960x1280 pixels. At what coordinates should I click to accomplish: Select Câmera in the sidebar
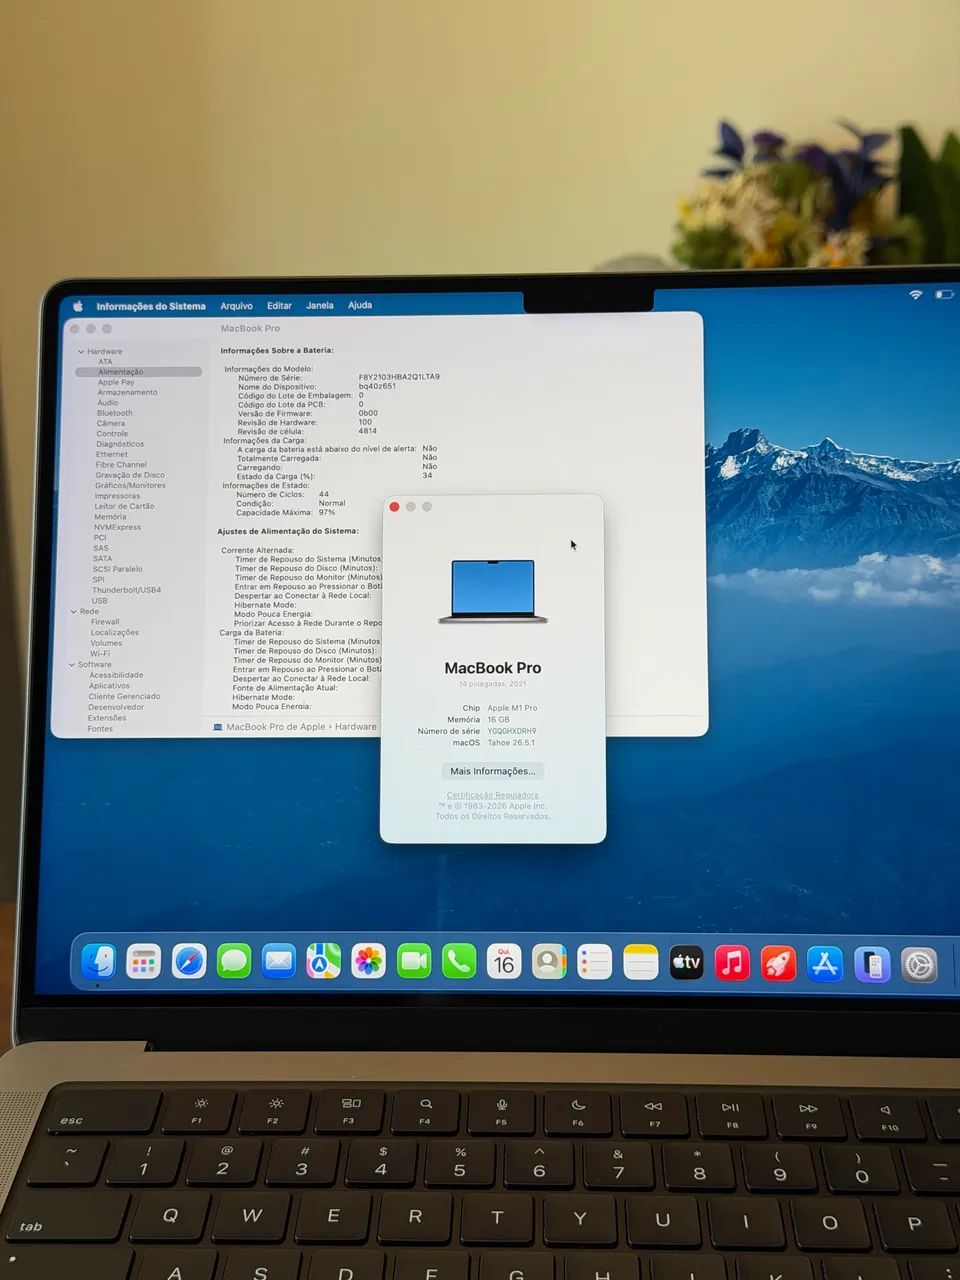[x=111, y=423]
